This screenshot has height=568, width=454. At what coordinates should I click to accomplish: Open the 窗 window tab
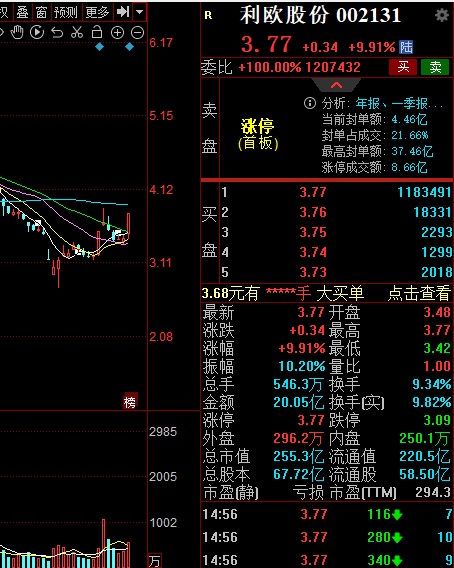pos(41,12)
